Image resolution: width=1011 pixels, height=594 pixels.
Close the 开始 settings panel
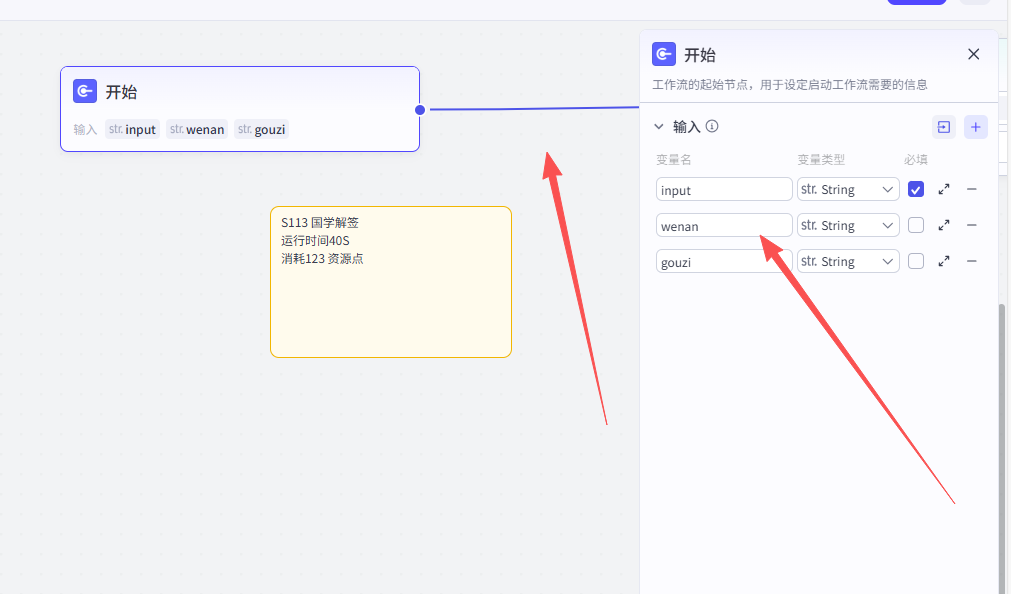973,54
